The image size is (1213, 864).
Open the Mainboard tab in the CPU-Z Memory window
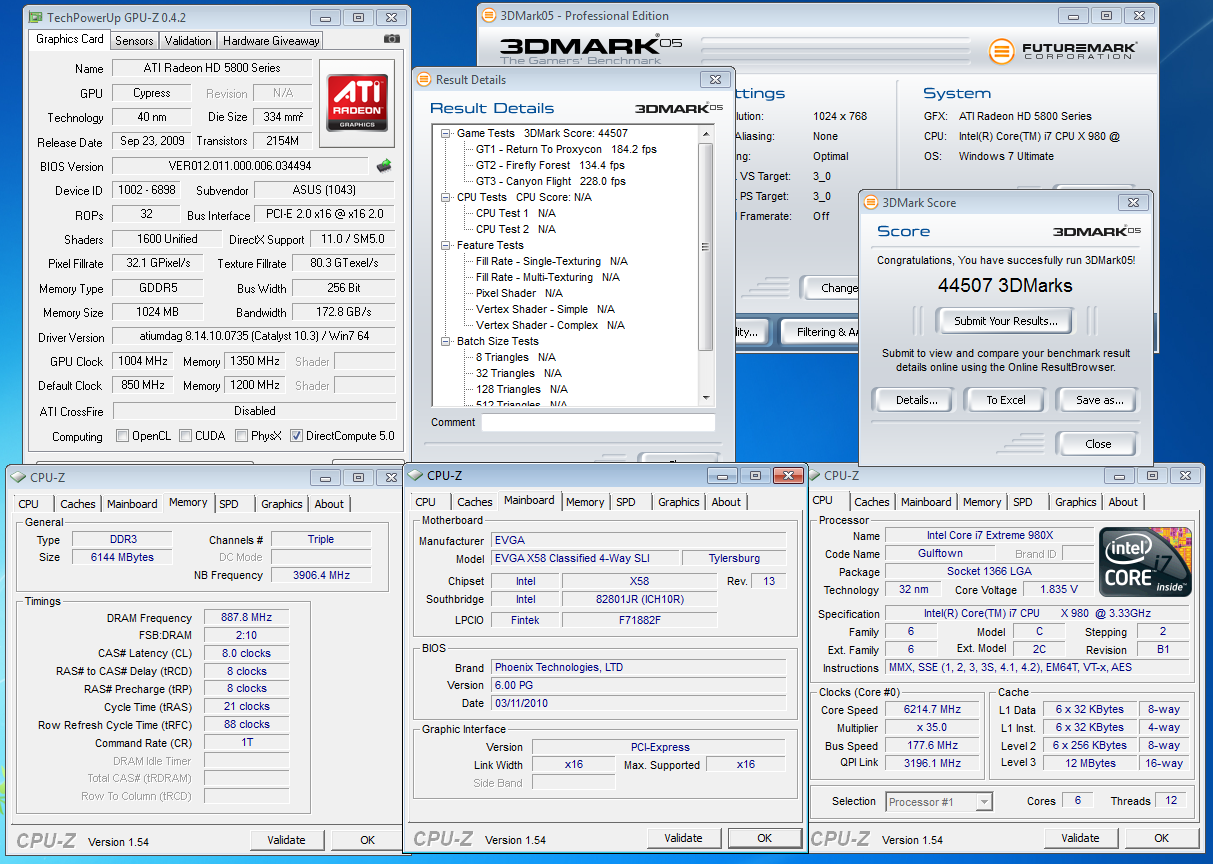coord(132,504)
